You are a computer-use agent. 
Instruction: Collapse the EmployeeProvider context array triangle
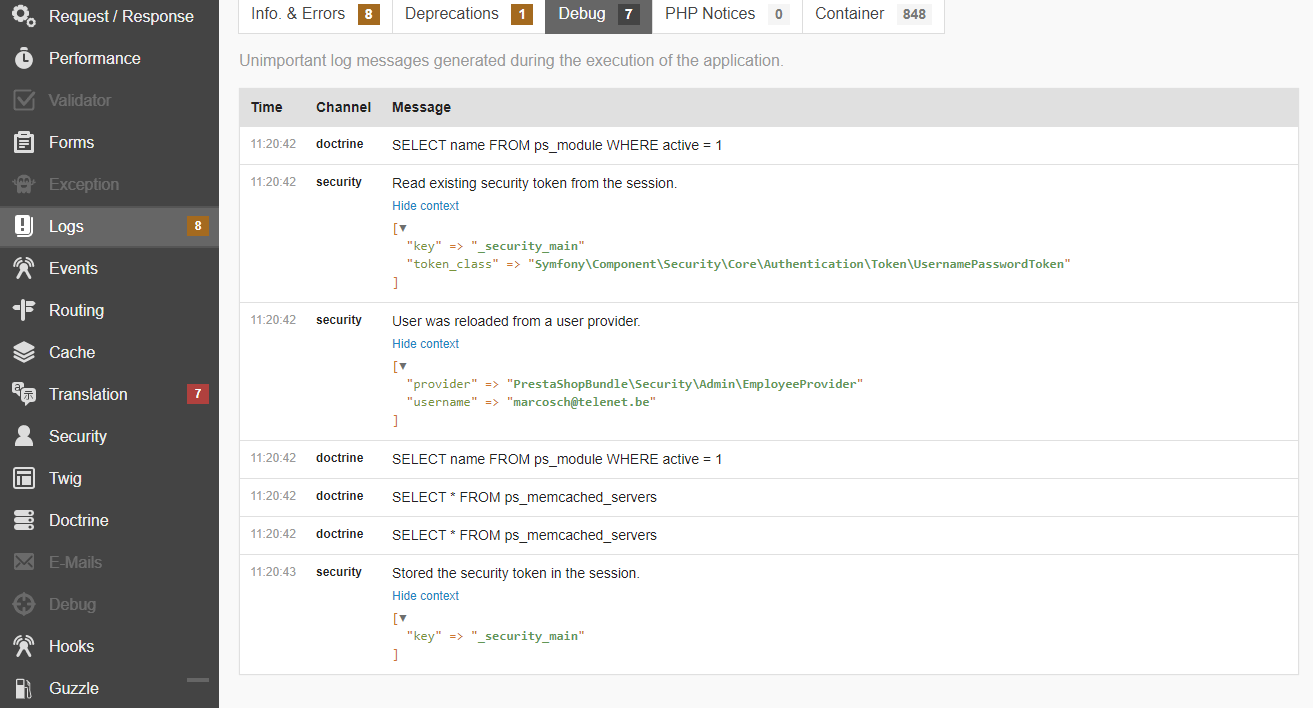403,366
